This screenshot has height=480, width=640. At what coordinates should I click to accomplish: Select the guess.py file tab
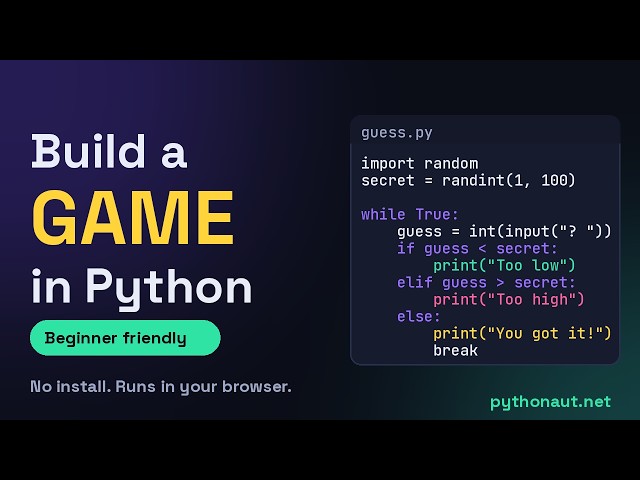tap(397, 133)
